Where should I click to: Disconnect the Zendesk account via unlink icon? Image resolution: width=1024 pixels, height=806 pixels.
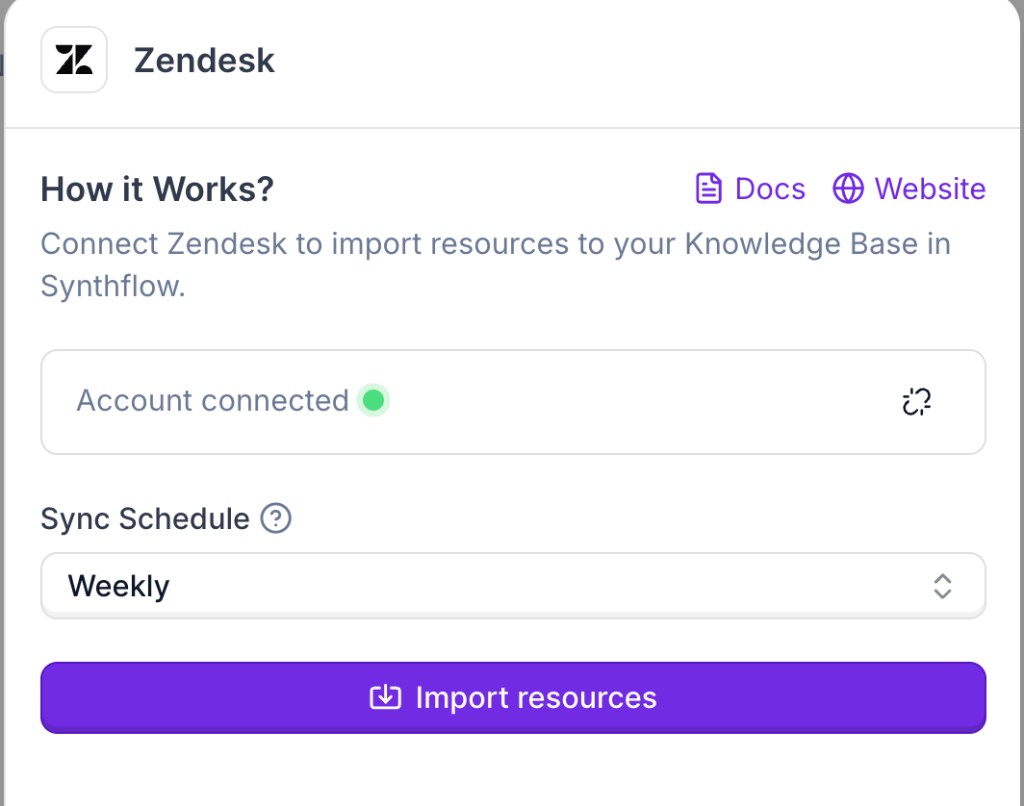(x=916, y=401)
